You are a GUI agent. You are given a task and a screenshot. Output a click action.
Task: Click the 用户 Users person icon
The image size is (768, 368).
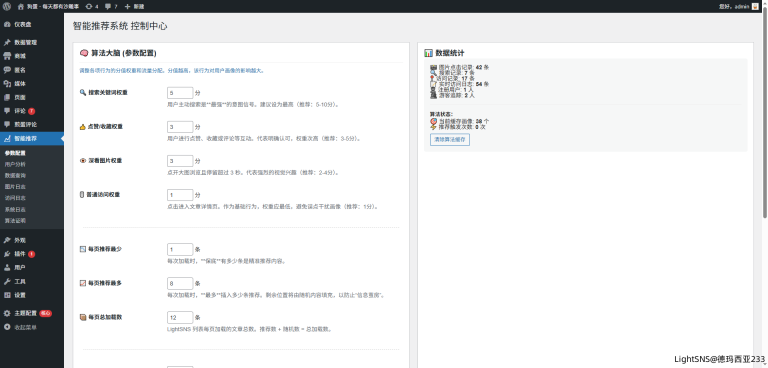(7, 268)
